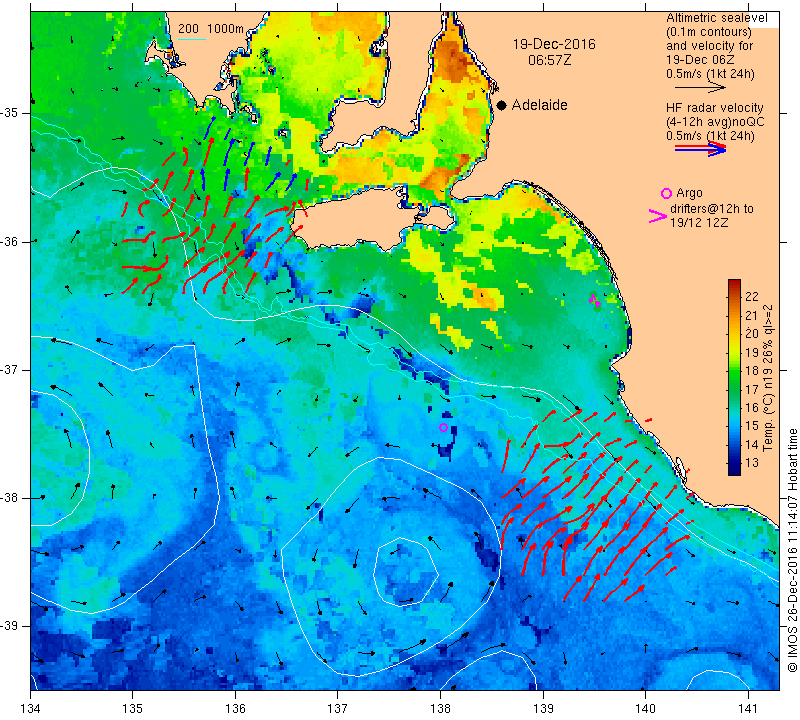Viewport: 800px width, 720px height.
Task: Click the temperature color bar
Action: pyautogui.click(x=734, y=377)
